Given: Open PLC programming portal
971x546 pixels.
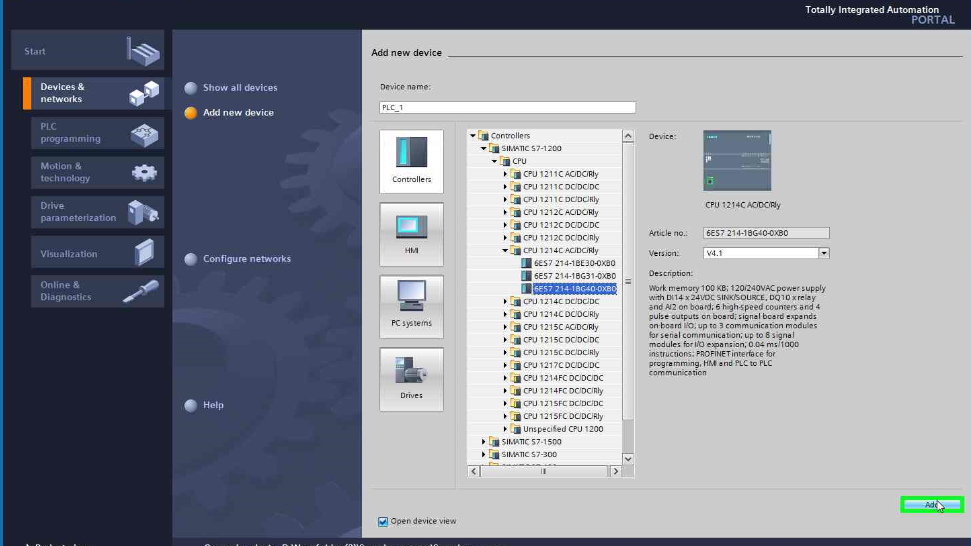Looking at the screenshot, I should point(97,132).
